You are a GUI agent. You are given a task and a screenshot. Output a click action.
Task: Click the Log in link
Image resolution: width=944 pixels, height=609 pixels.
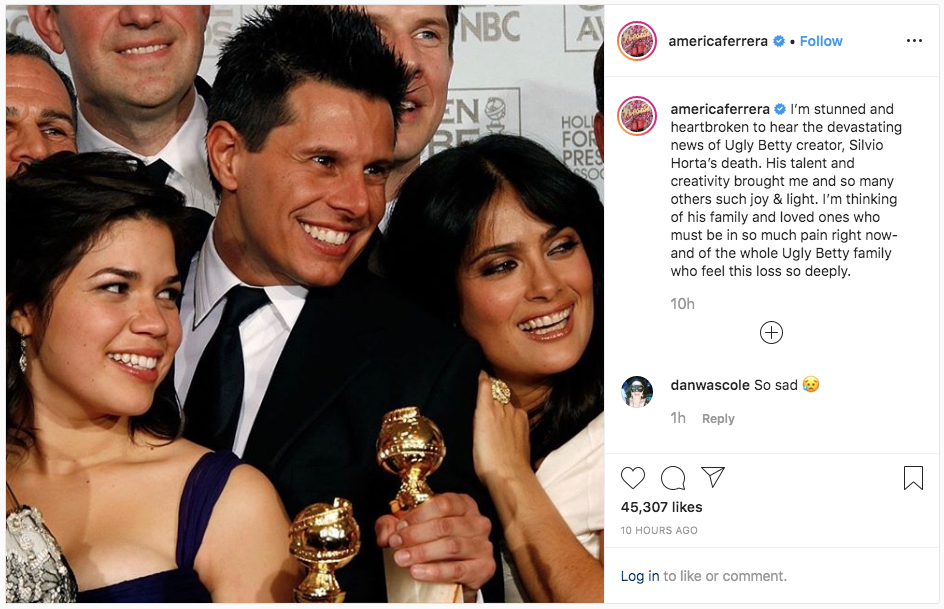[640, 576]
